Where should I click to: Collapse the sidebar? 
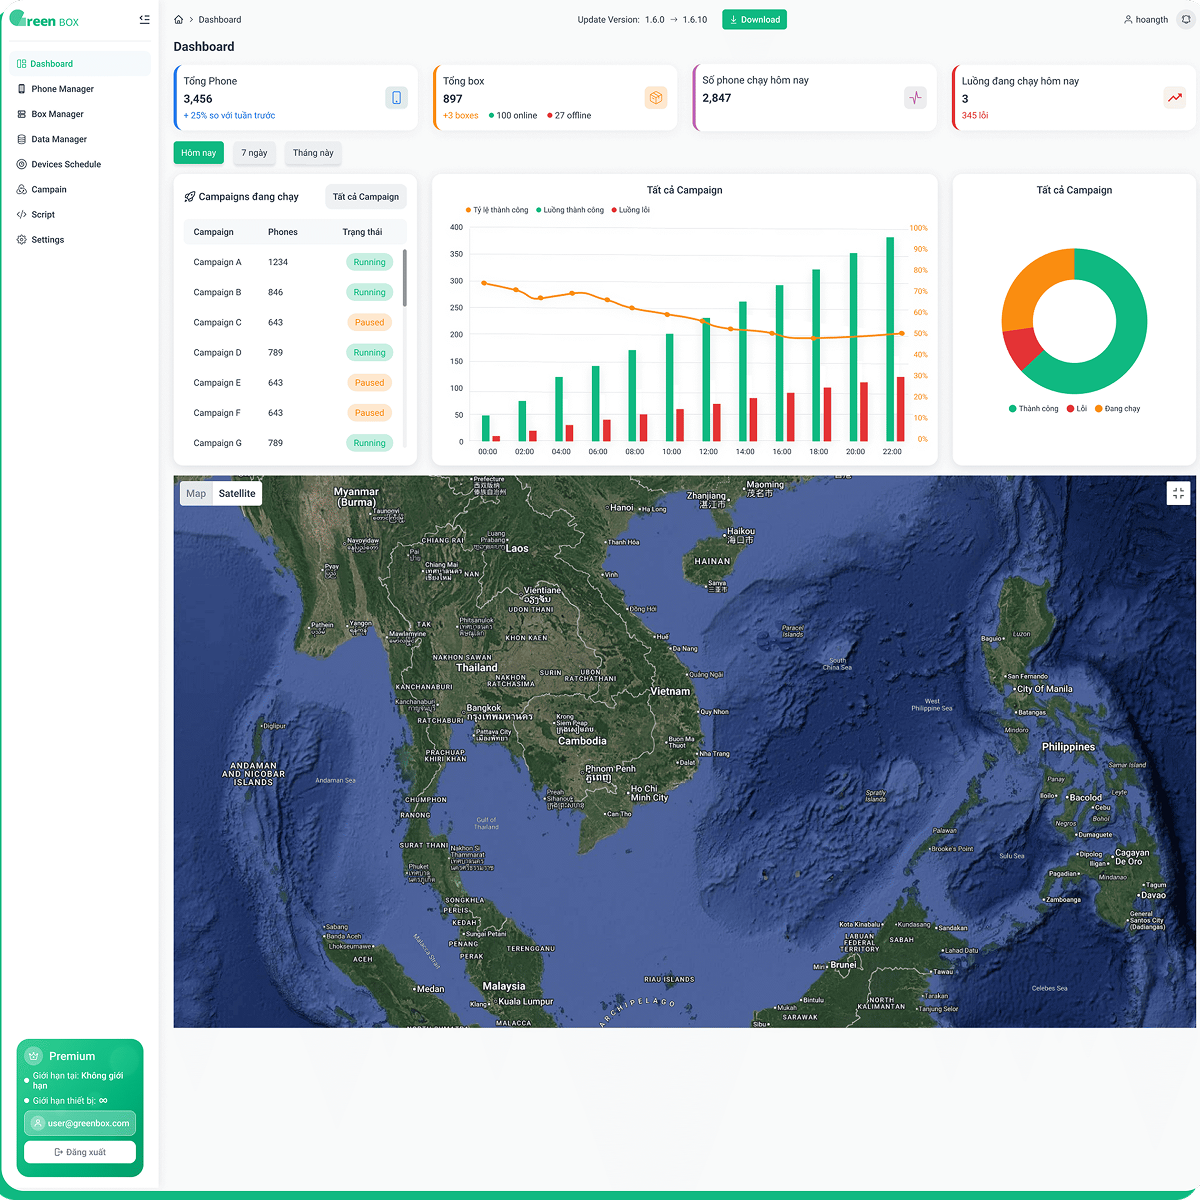pyautogui.click(x=143, y=18)
